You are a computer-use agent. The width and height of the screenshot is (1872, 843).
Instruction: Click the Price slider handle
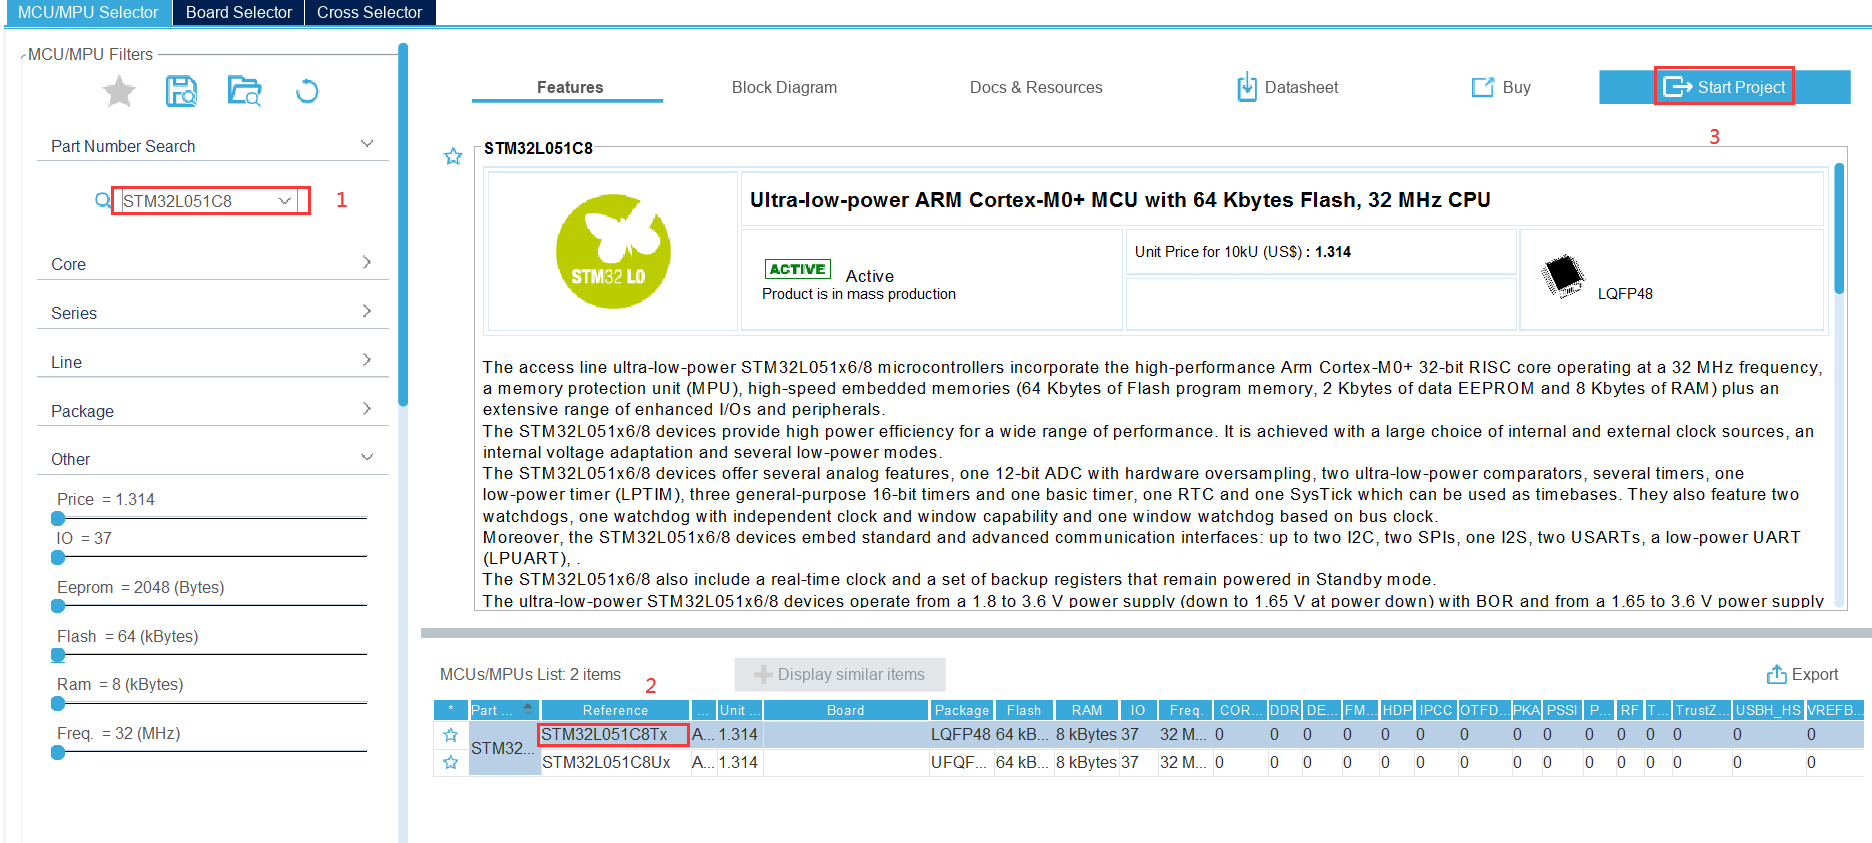(x=58, y=518)
